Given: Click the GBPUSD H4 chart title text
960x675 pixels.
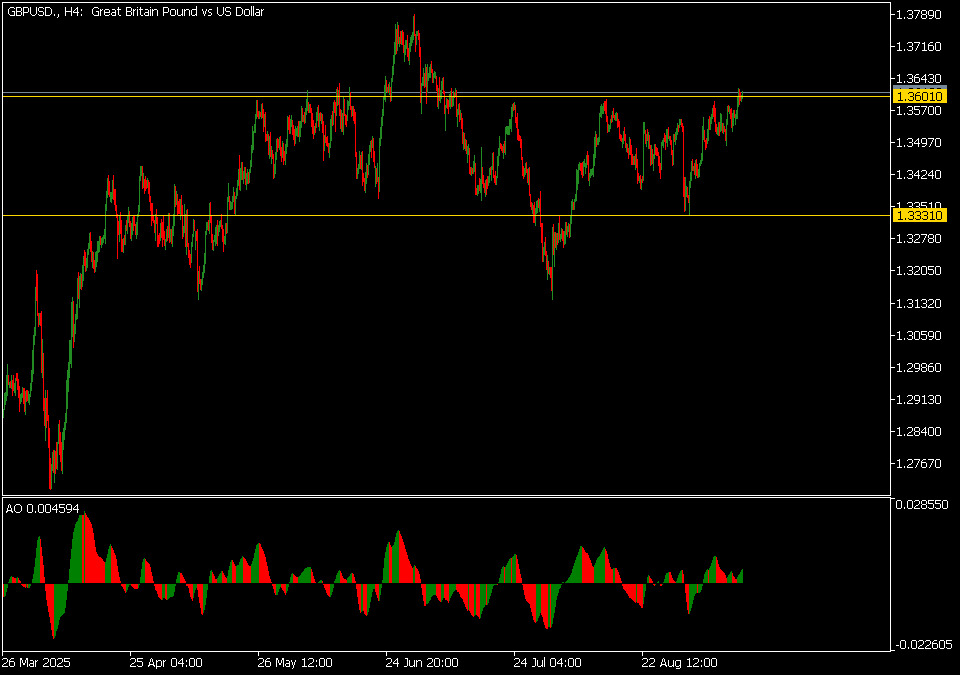Looking at the screenshot, I should 135,12.
